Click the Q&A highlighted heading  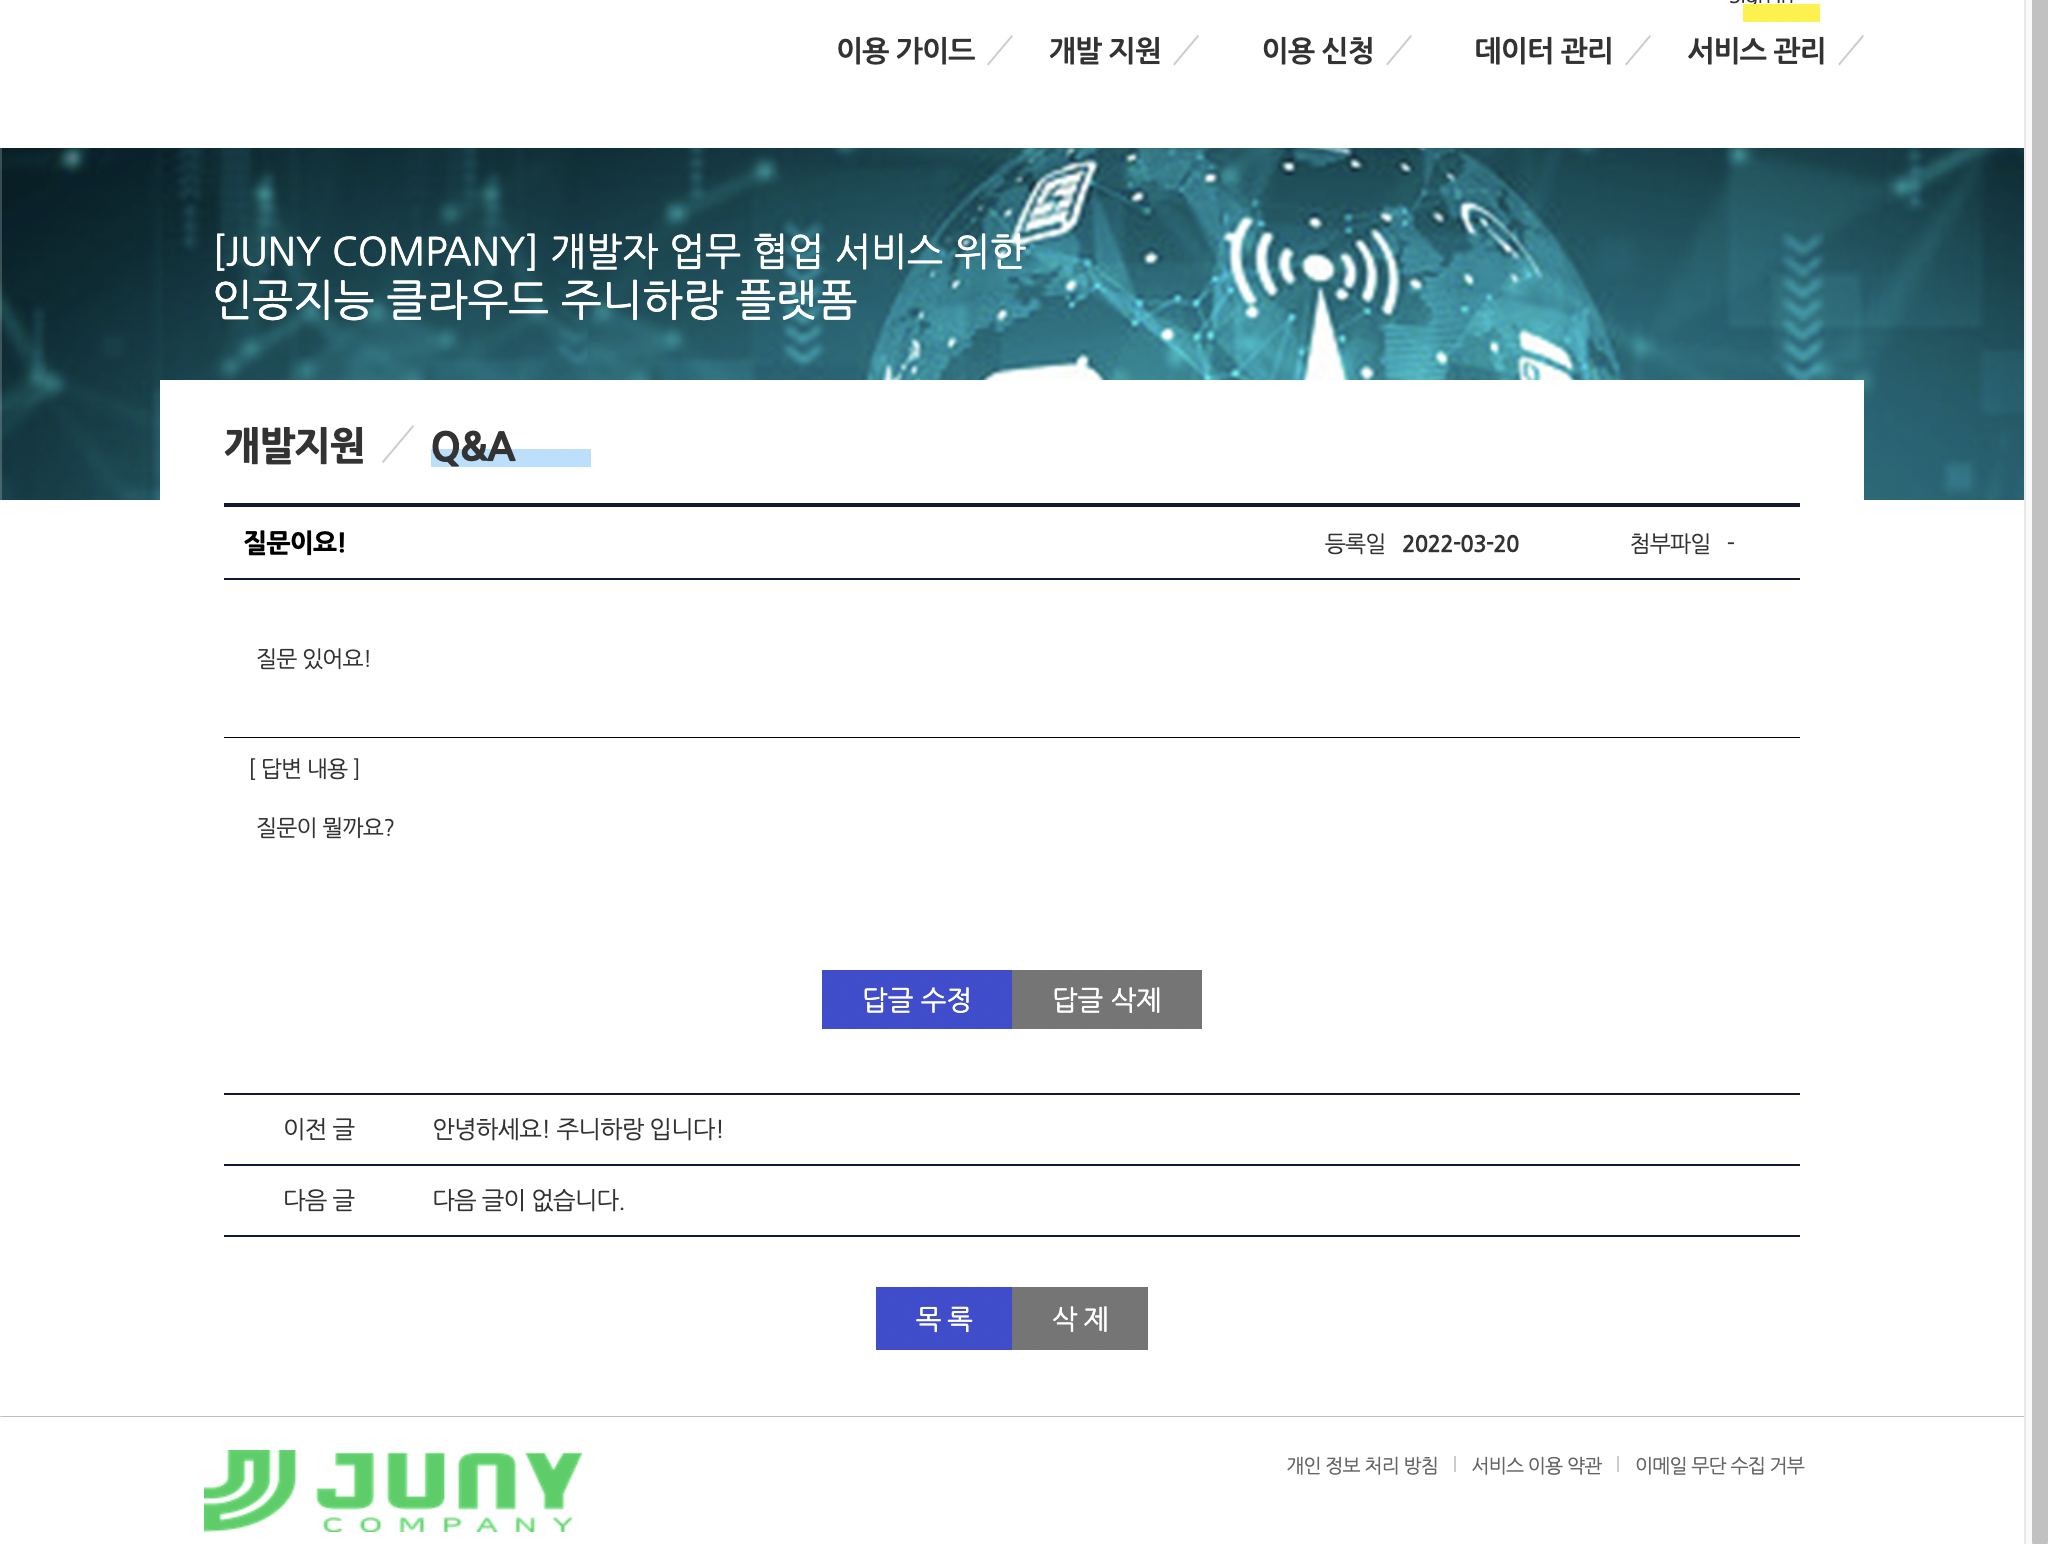(473, 446)
